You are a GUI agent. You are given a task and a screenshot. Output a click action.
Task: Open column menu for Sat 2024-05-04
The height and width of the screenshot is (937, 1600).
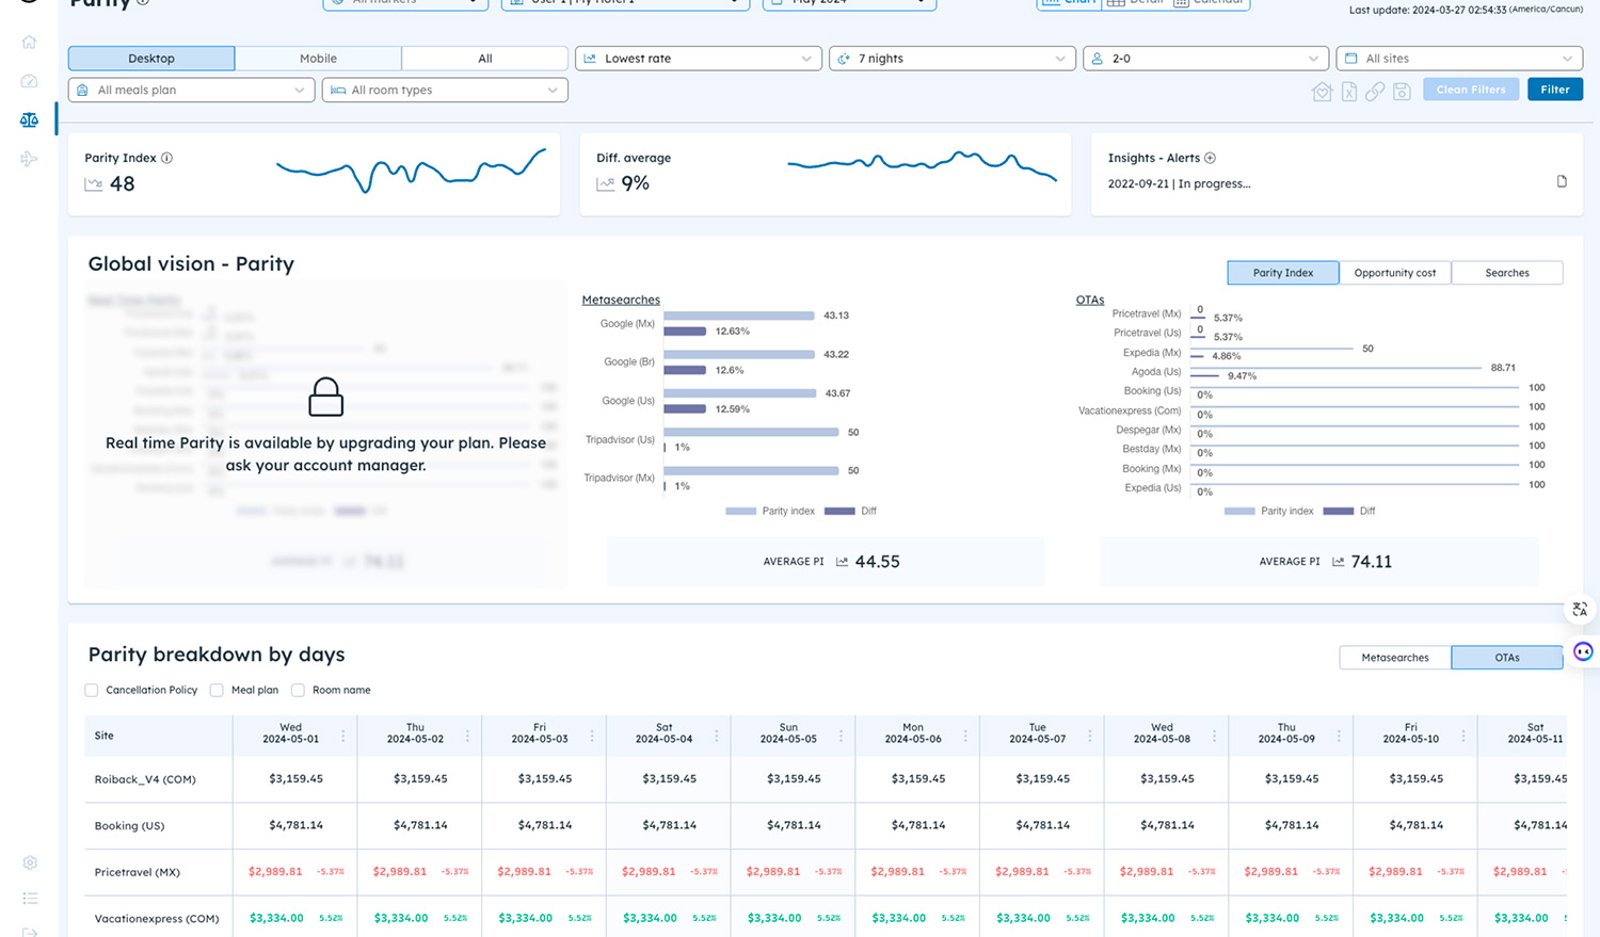click(x=716, y=735)
